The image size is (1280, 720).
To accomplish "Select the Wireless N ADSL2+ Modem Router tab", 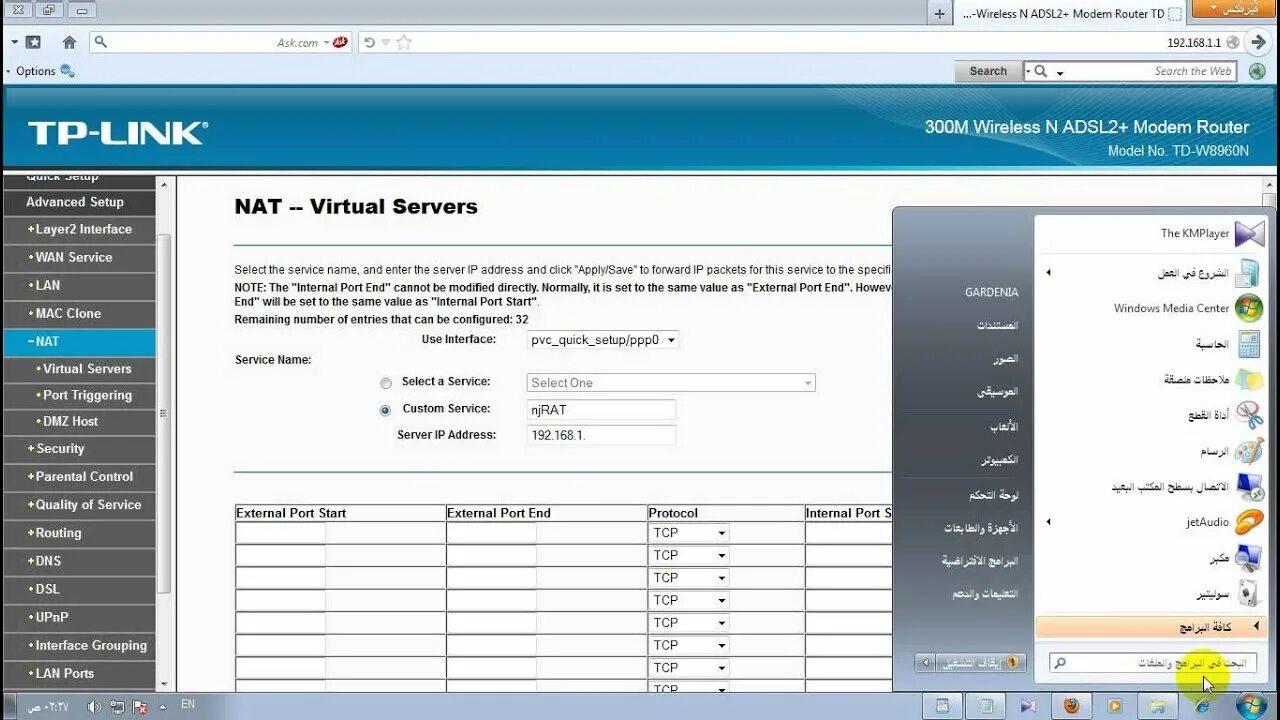I will coord(1072,14).
